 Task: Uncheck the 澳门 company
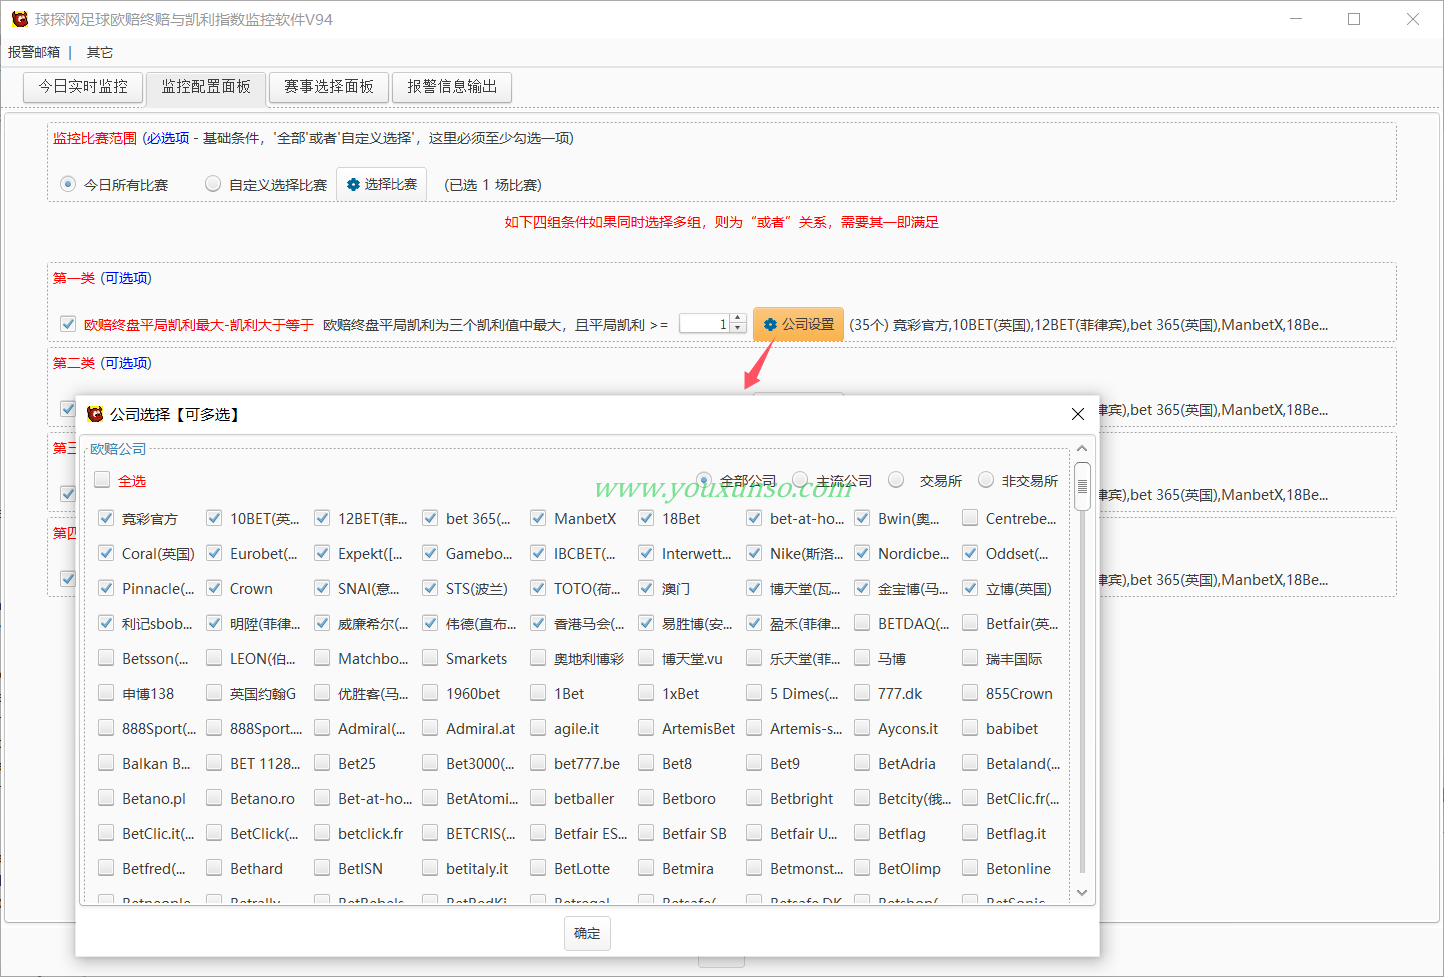coord(646,588)
